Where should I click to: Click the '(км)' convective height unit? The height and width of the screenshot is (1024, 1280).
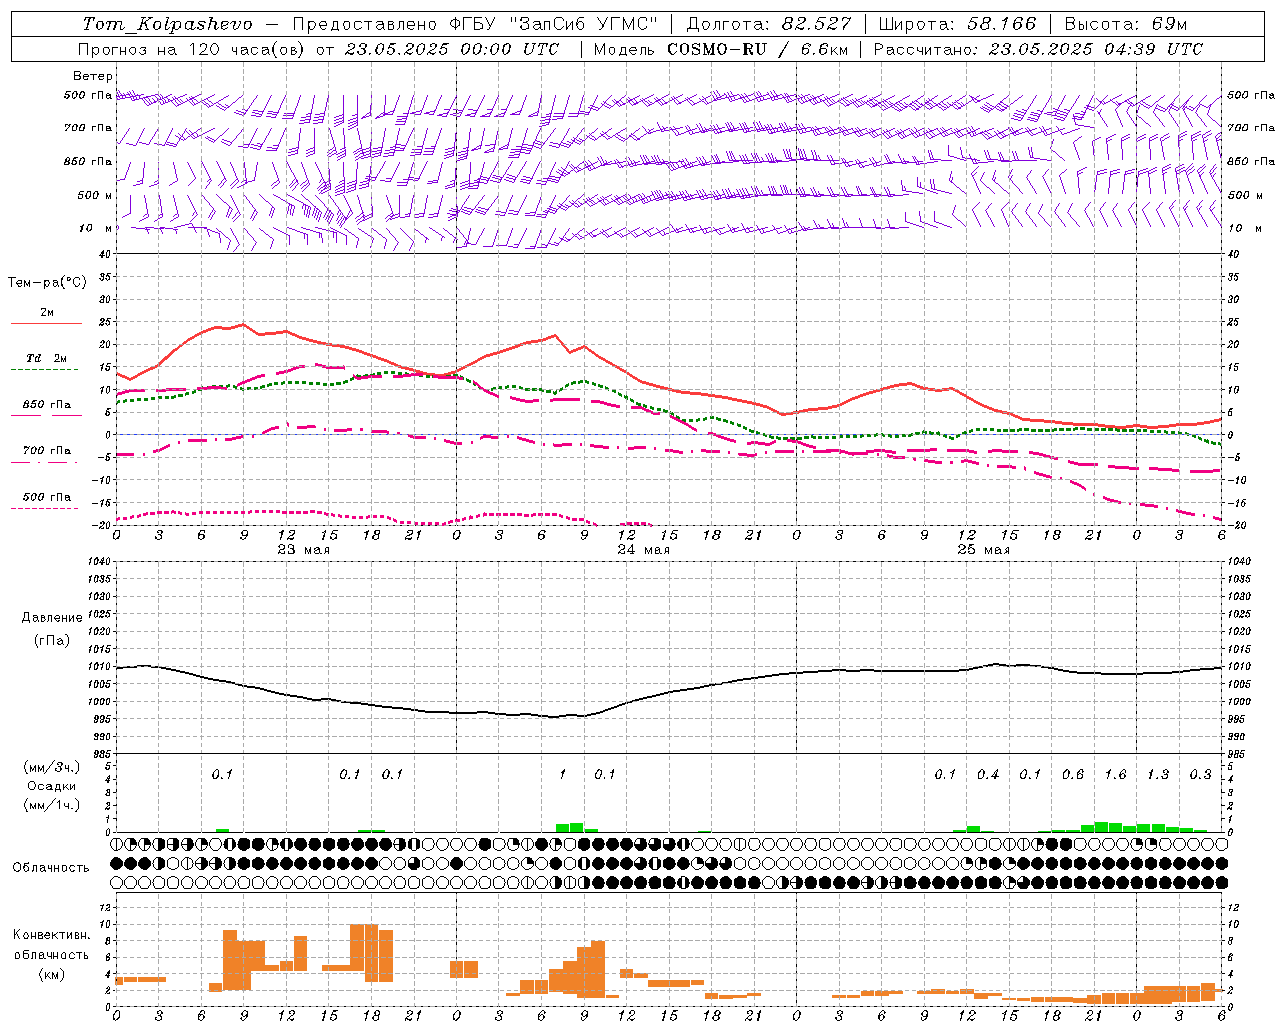click(x=52, y=974)
